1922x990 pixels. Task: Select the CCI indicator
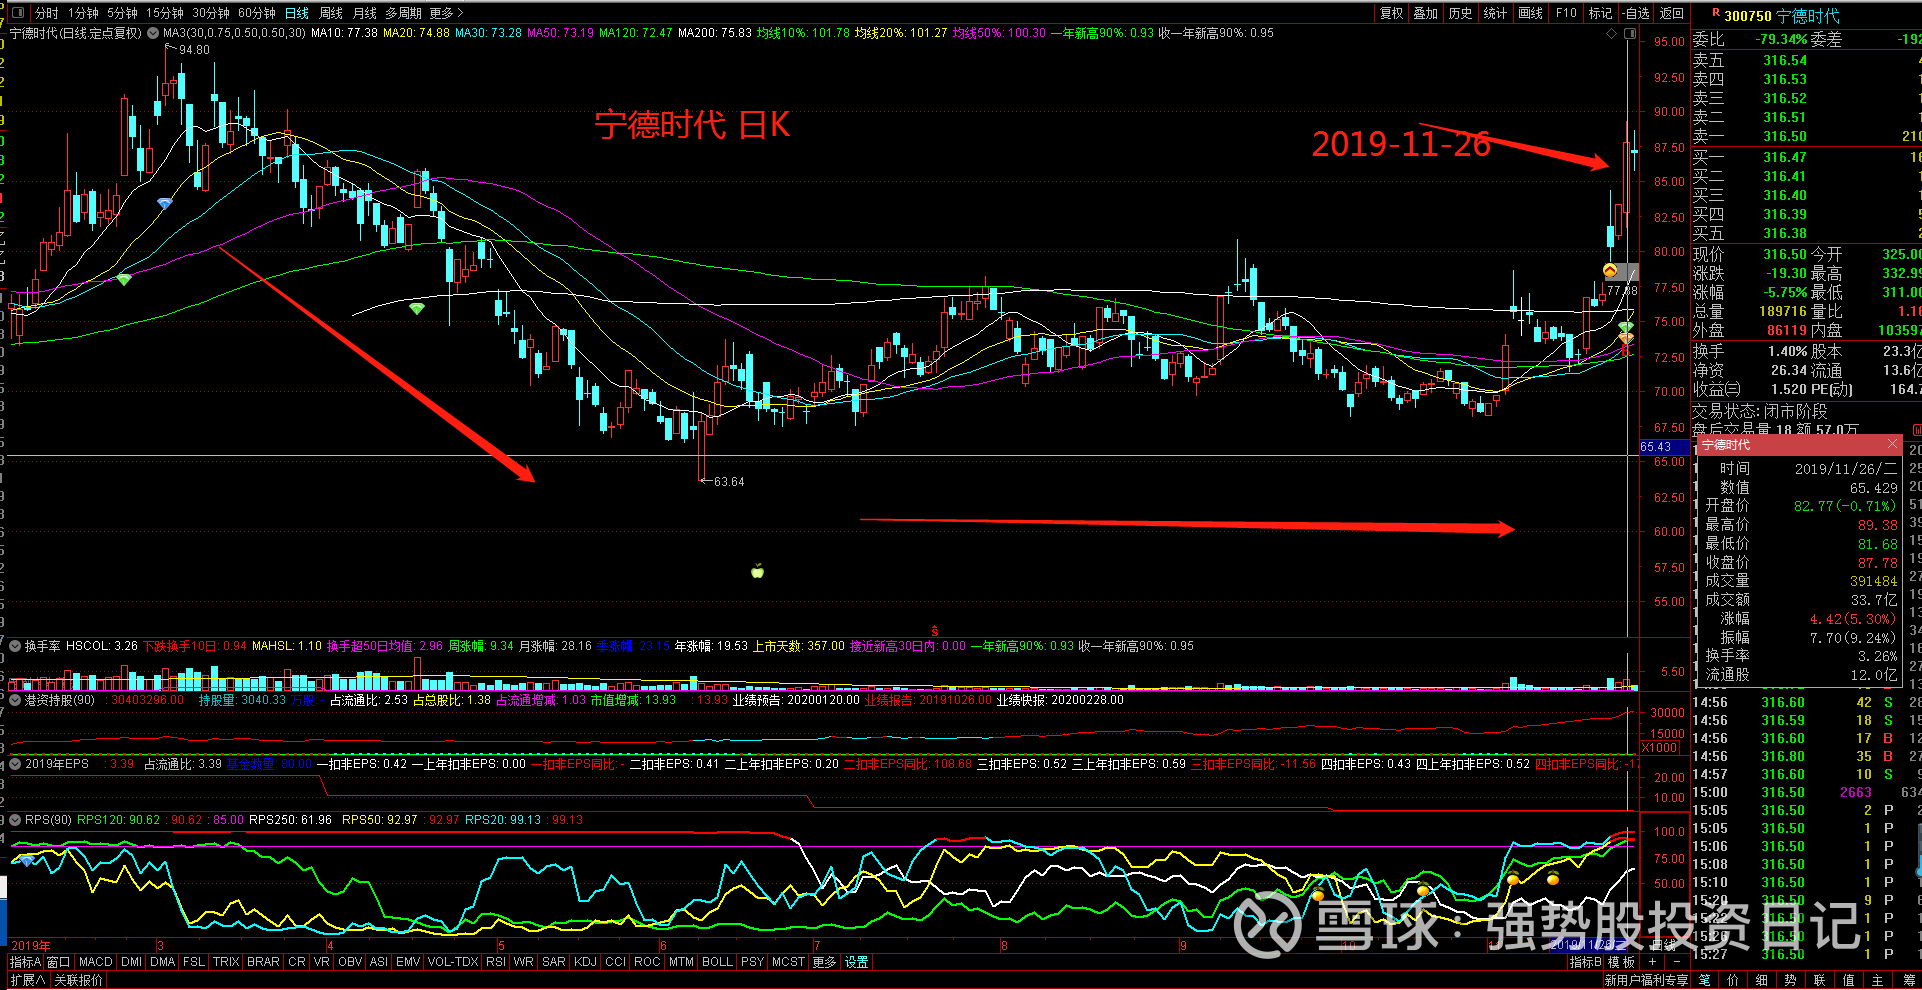point(616,962)
